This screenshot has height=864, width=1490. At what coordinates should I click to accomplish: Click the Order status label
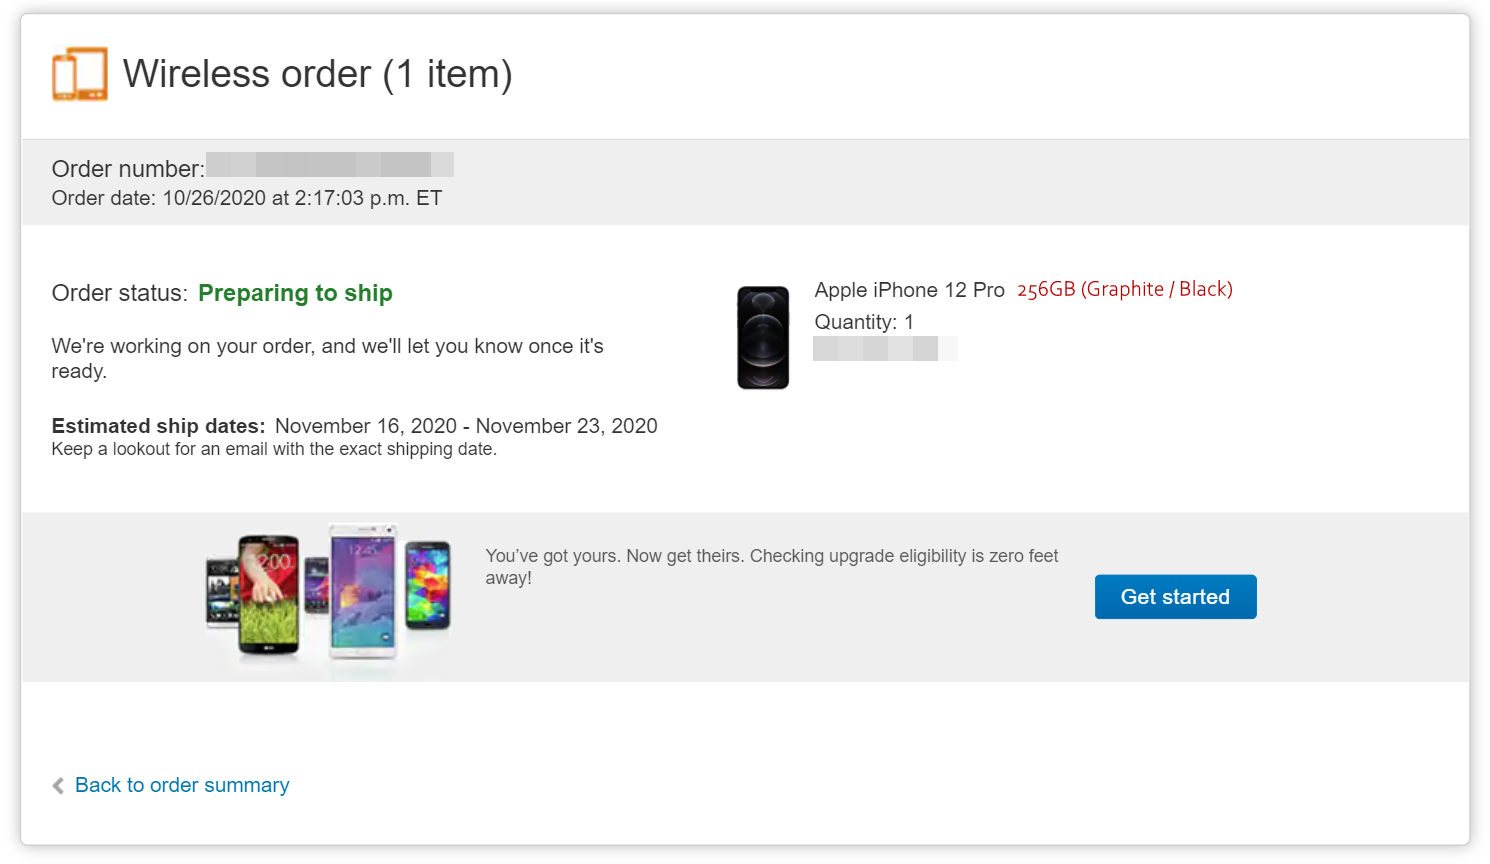[x=120, y=293]
